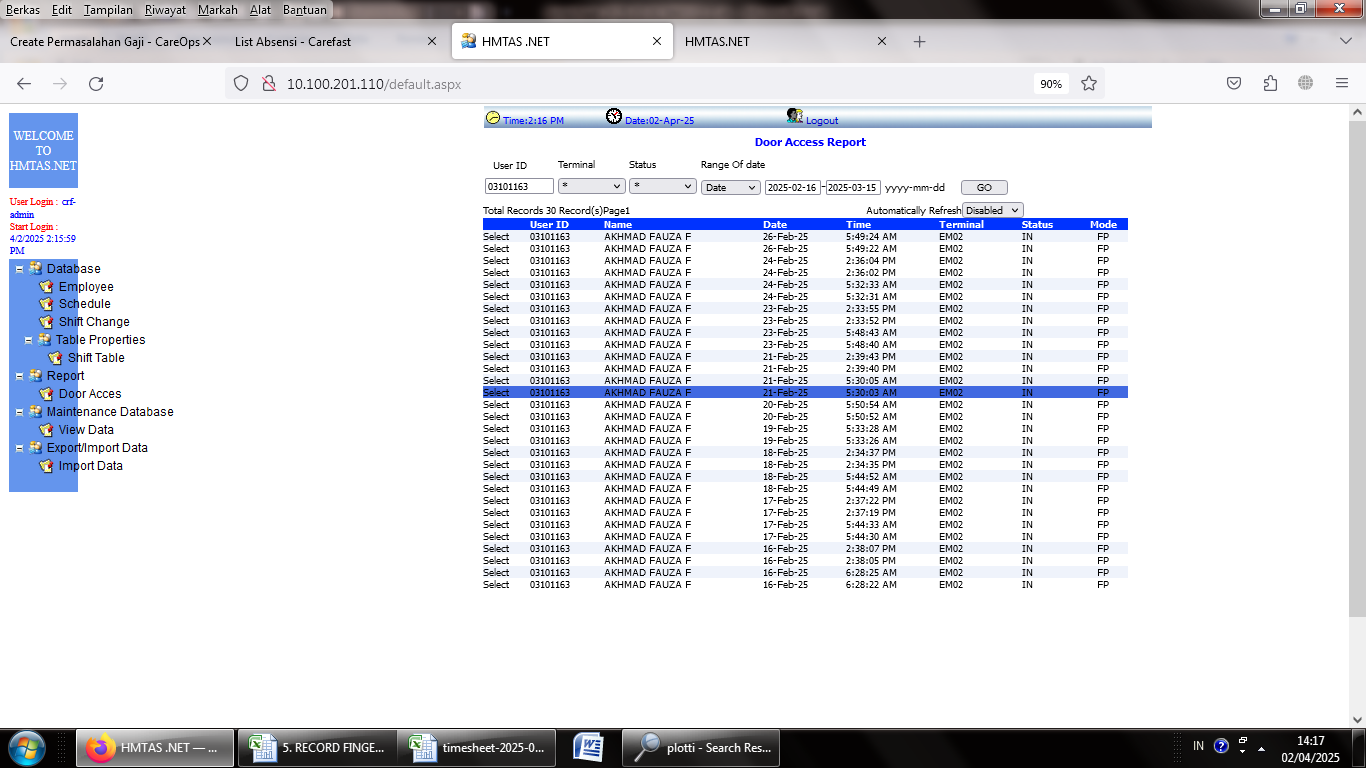The image size is (1366, 768).
Task: Click the Shift Change item icon
Action: point(46,322)
